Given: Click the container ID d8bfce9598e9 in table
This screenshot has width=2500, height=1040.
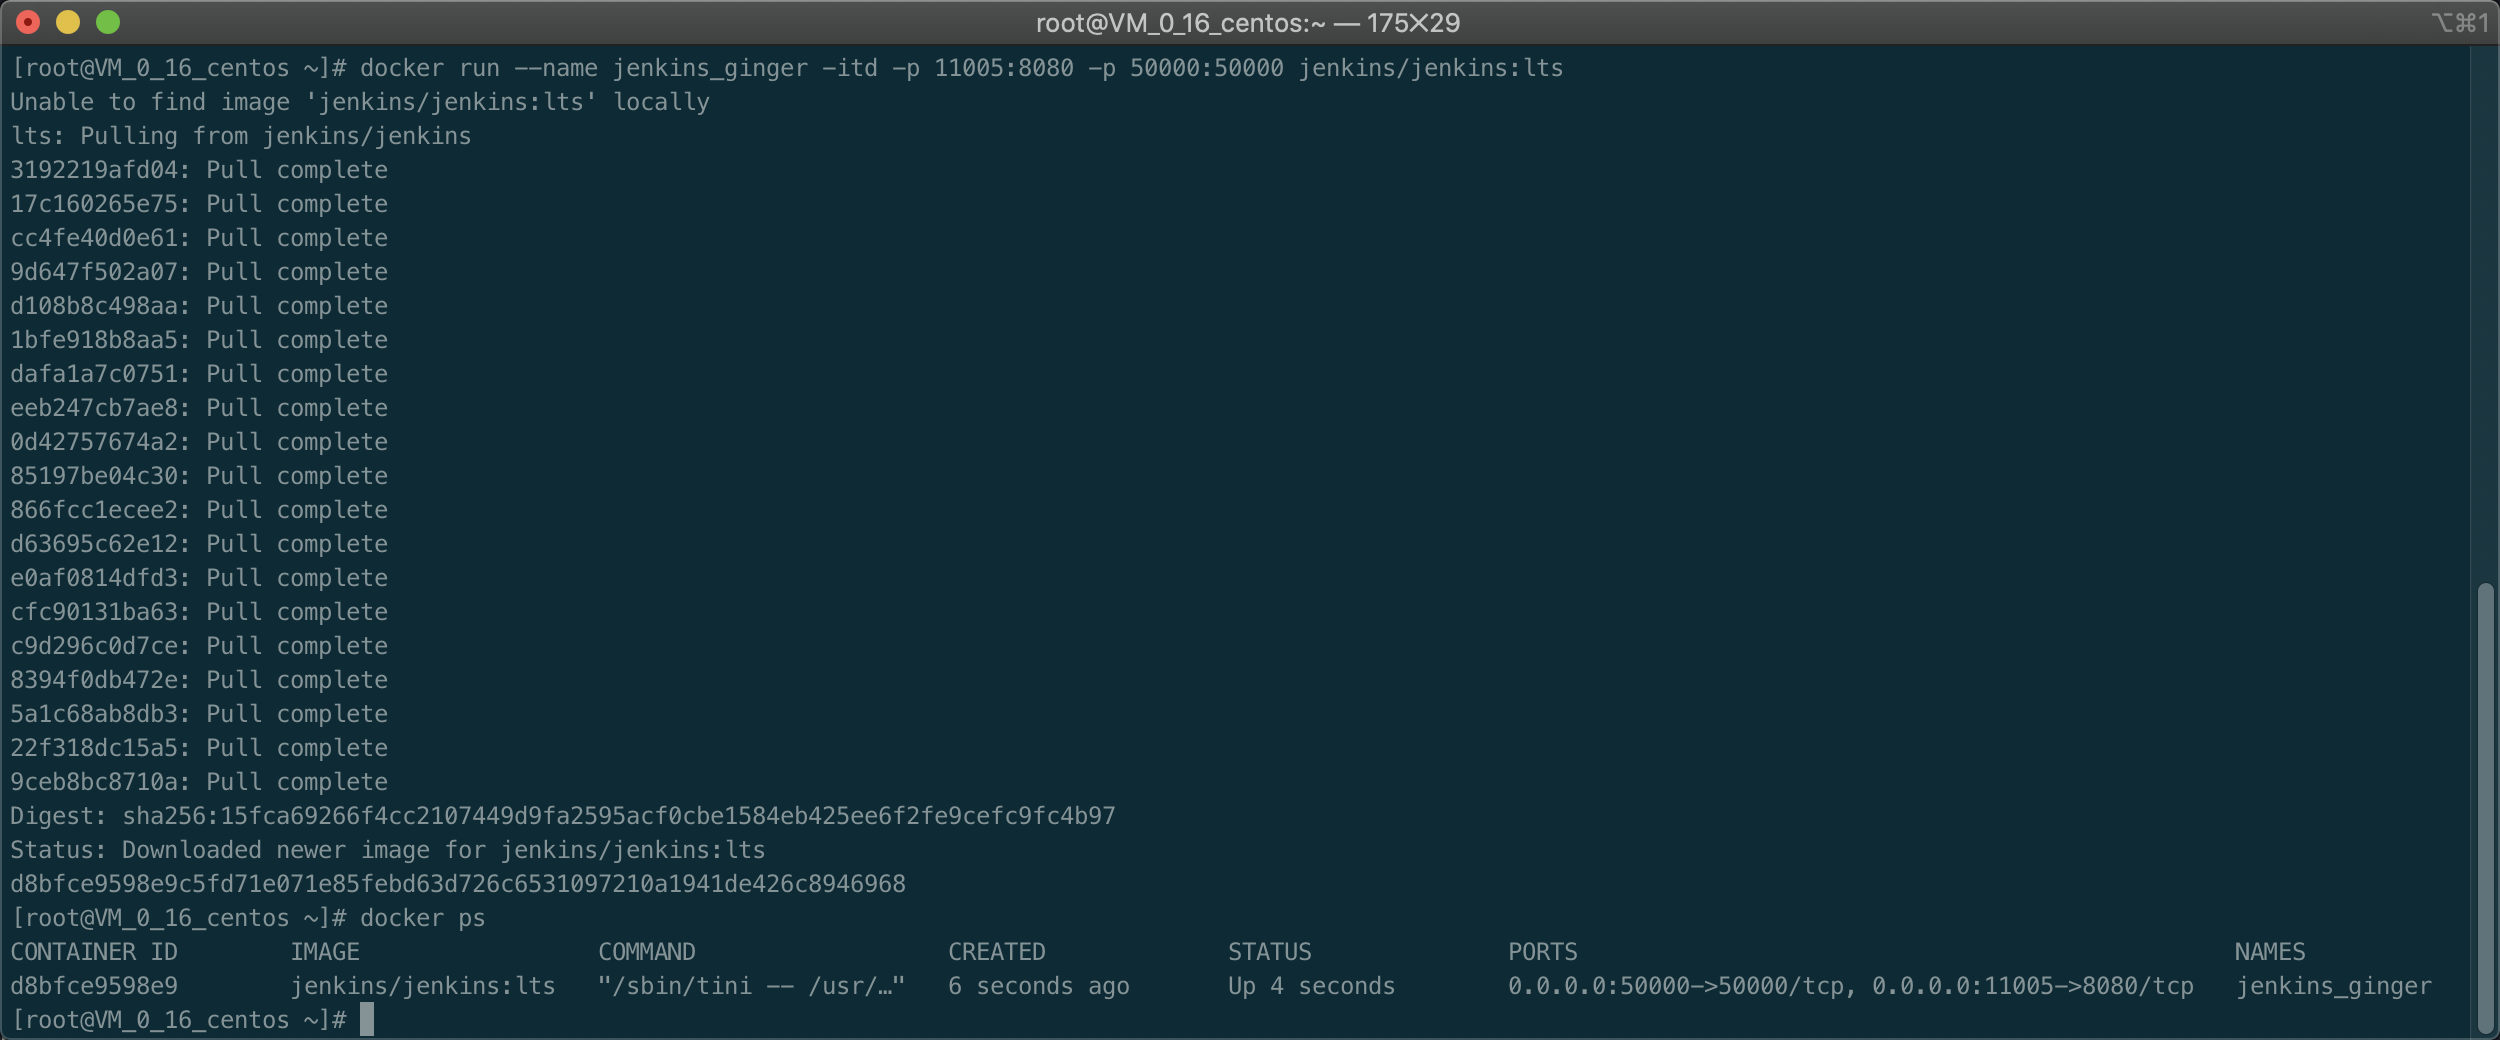Looking at the screenshot, I should coord(94,986).
